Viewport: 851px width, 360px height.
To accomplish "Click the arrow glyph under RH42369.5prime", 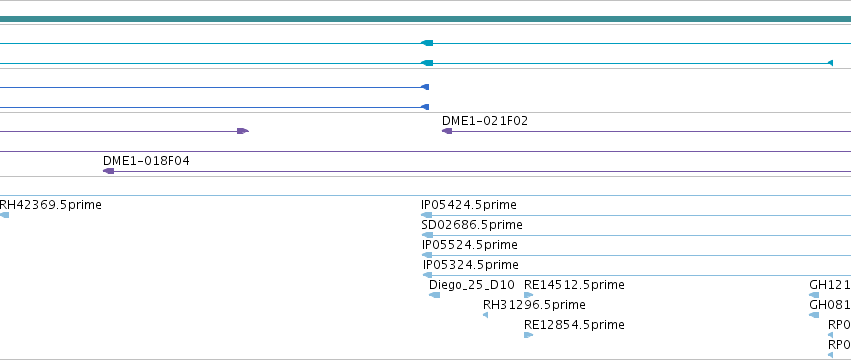I will 4,215.
